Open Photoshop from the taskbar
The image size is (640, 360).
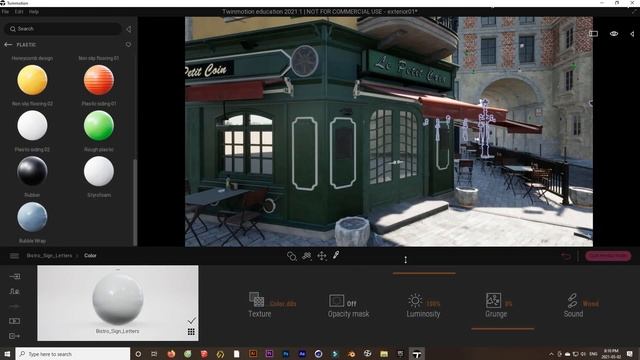(286, 354)
